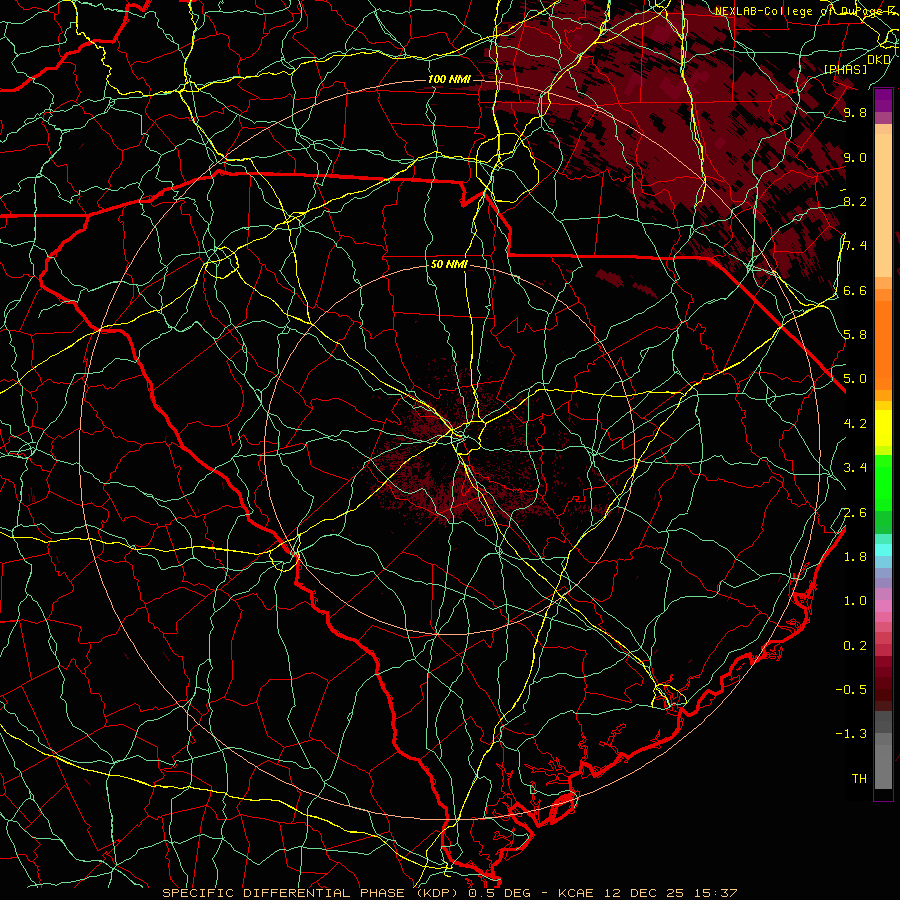Click the 3.4 scale value
This screenshot has width=900, height=900.
[855, 468]
